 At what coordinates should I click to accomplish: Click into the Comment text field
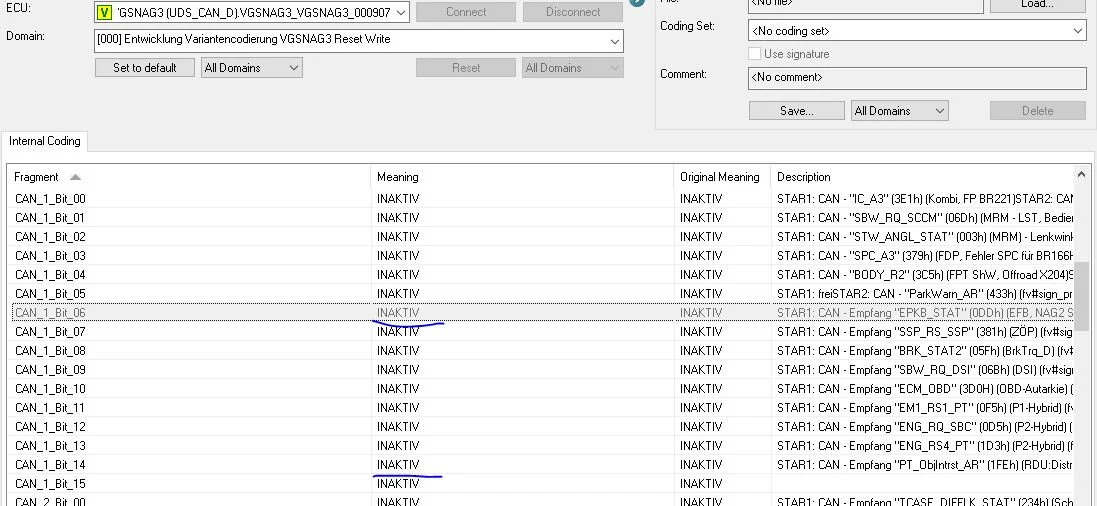pyautogui.click(x=916, y=77)
